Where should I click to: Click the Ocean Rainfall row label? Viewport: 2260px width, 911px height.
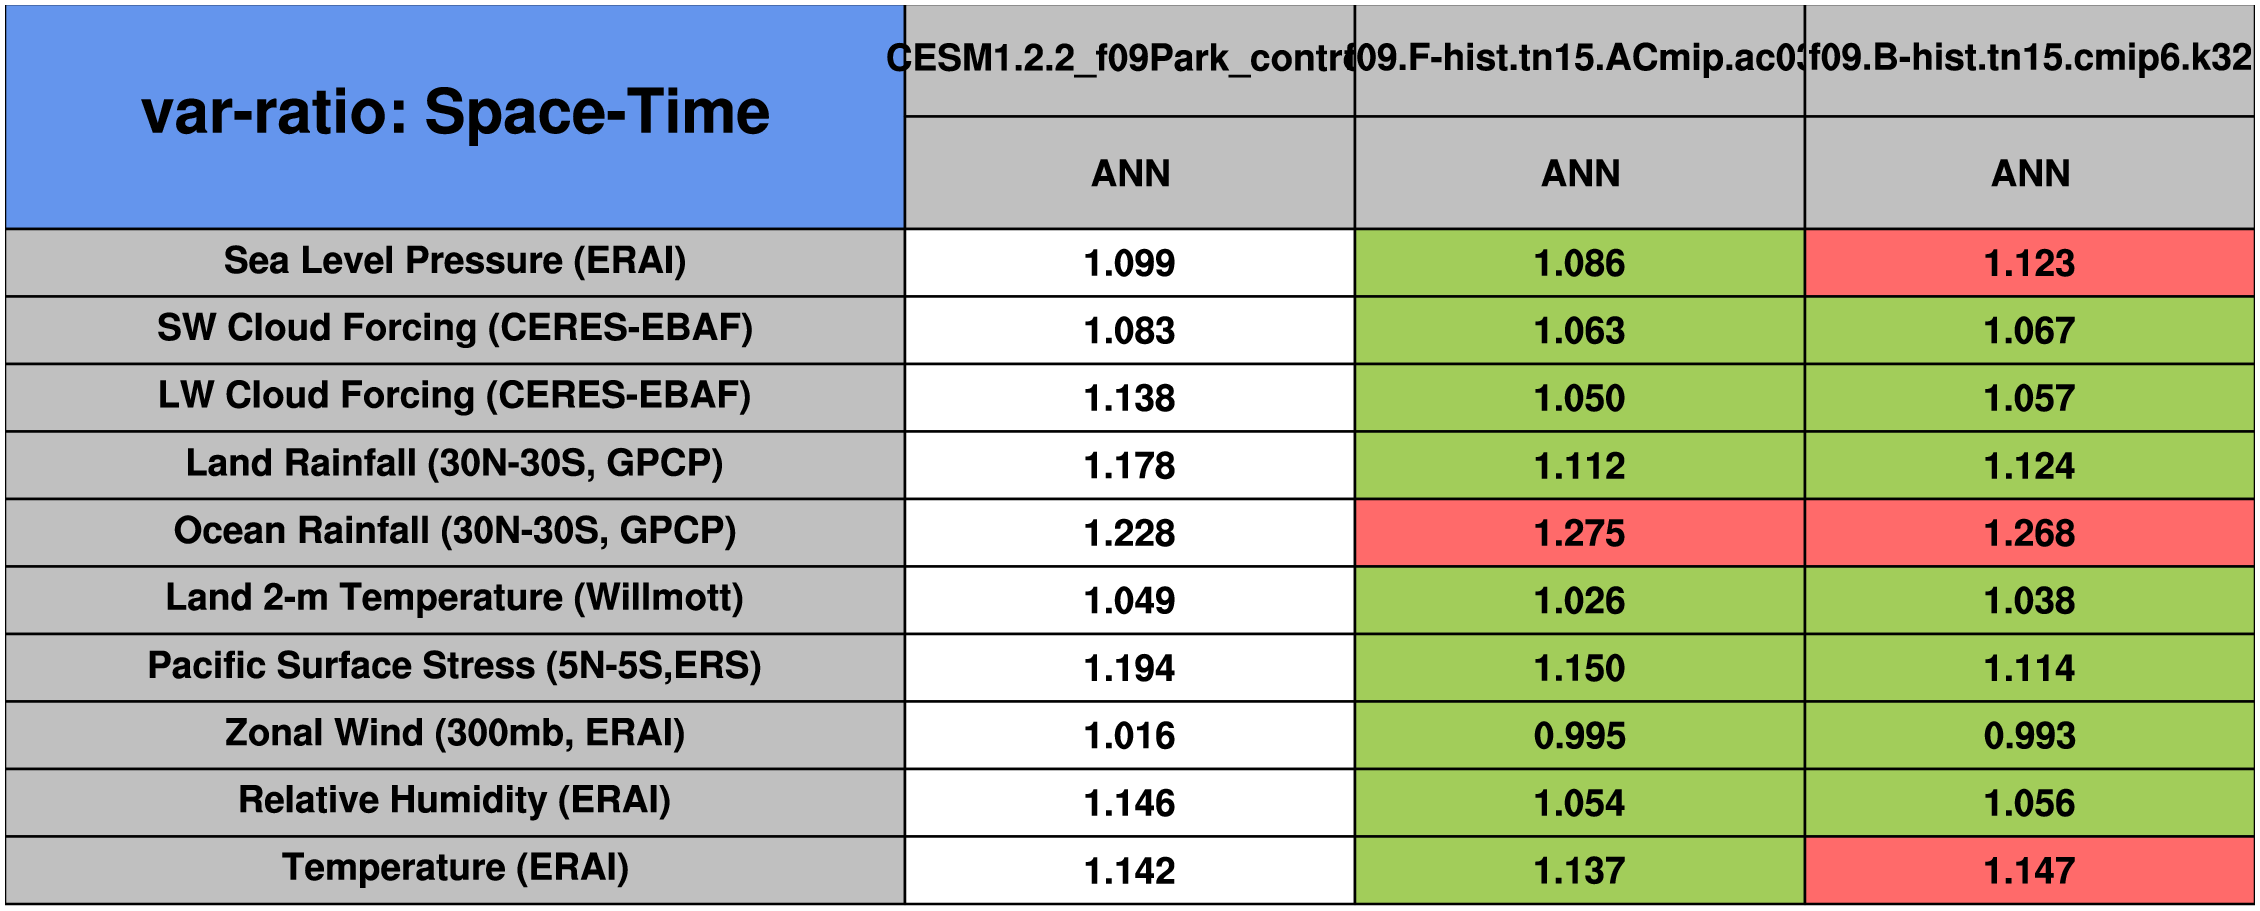pyautogui.click(x=455, y=531)
